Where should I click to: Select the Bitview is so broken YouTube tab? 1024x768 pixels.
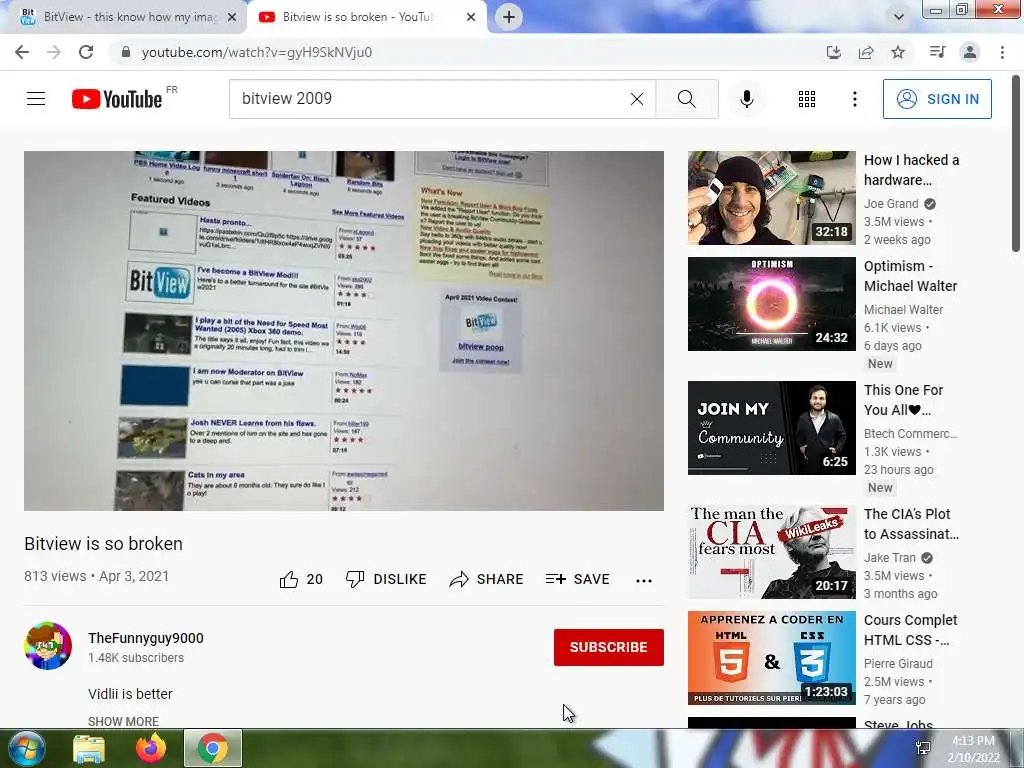tap(367, 17)
